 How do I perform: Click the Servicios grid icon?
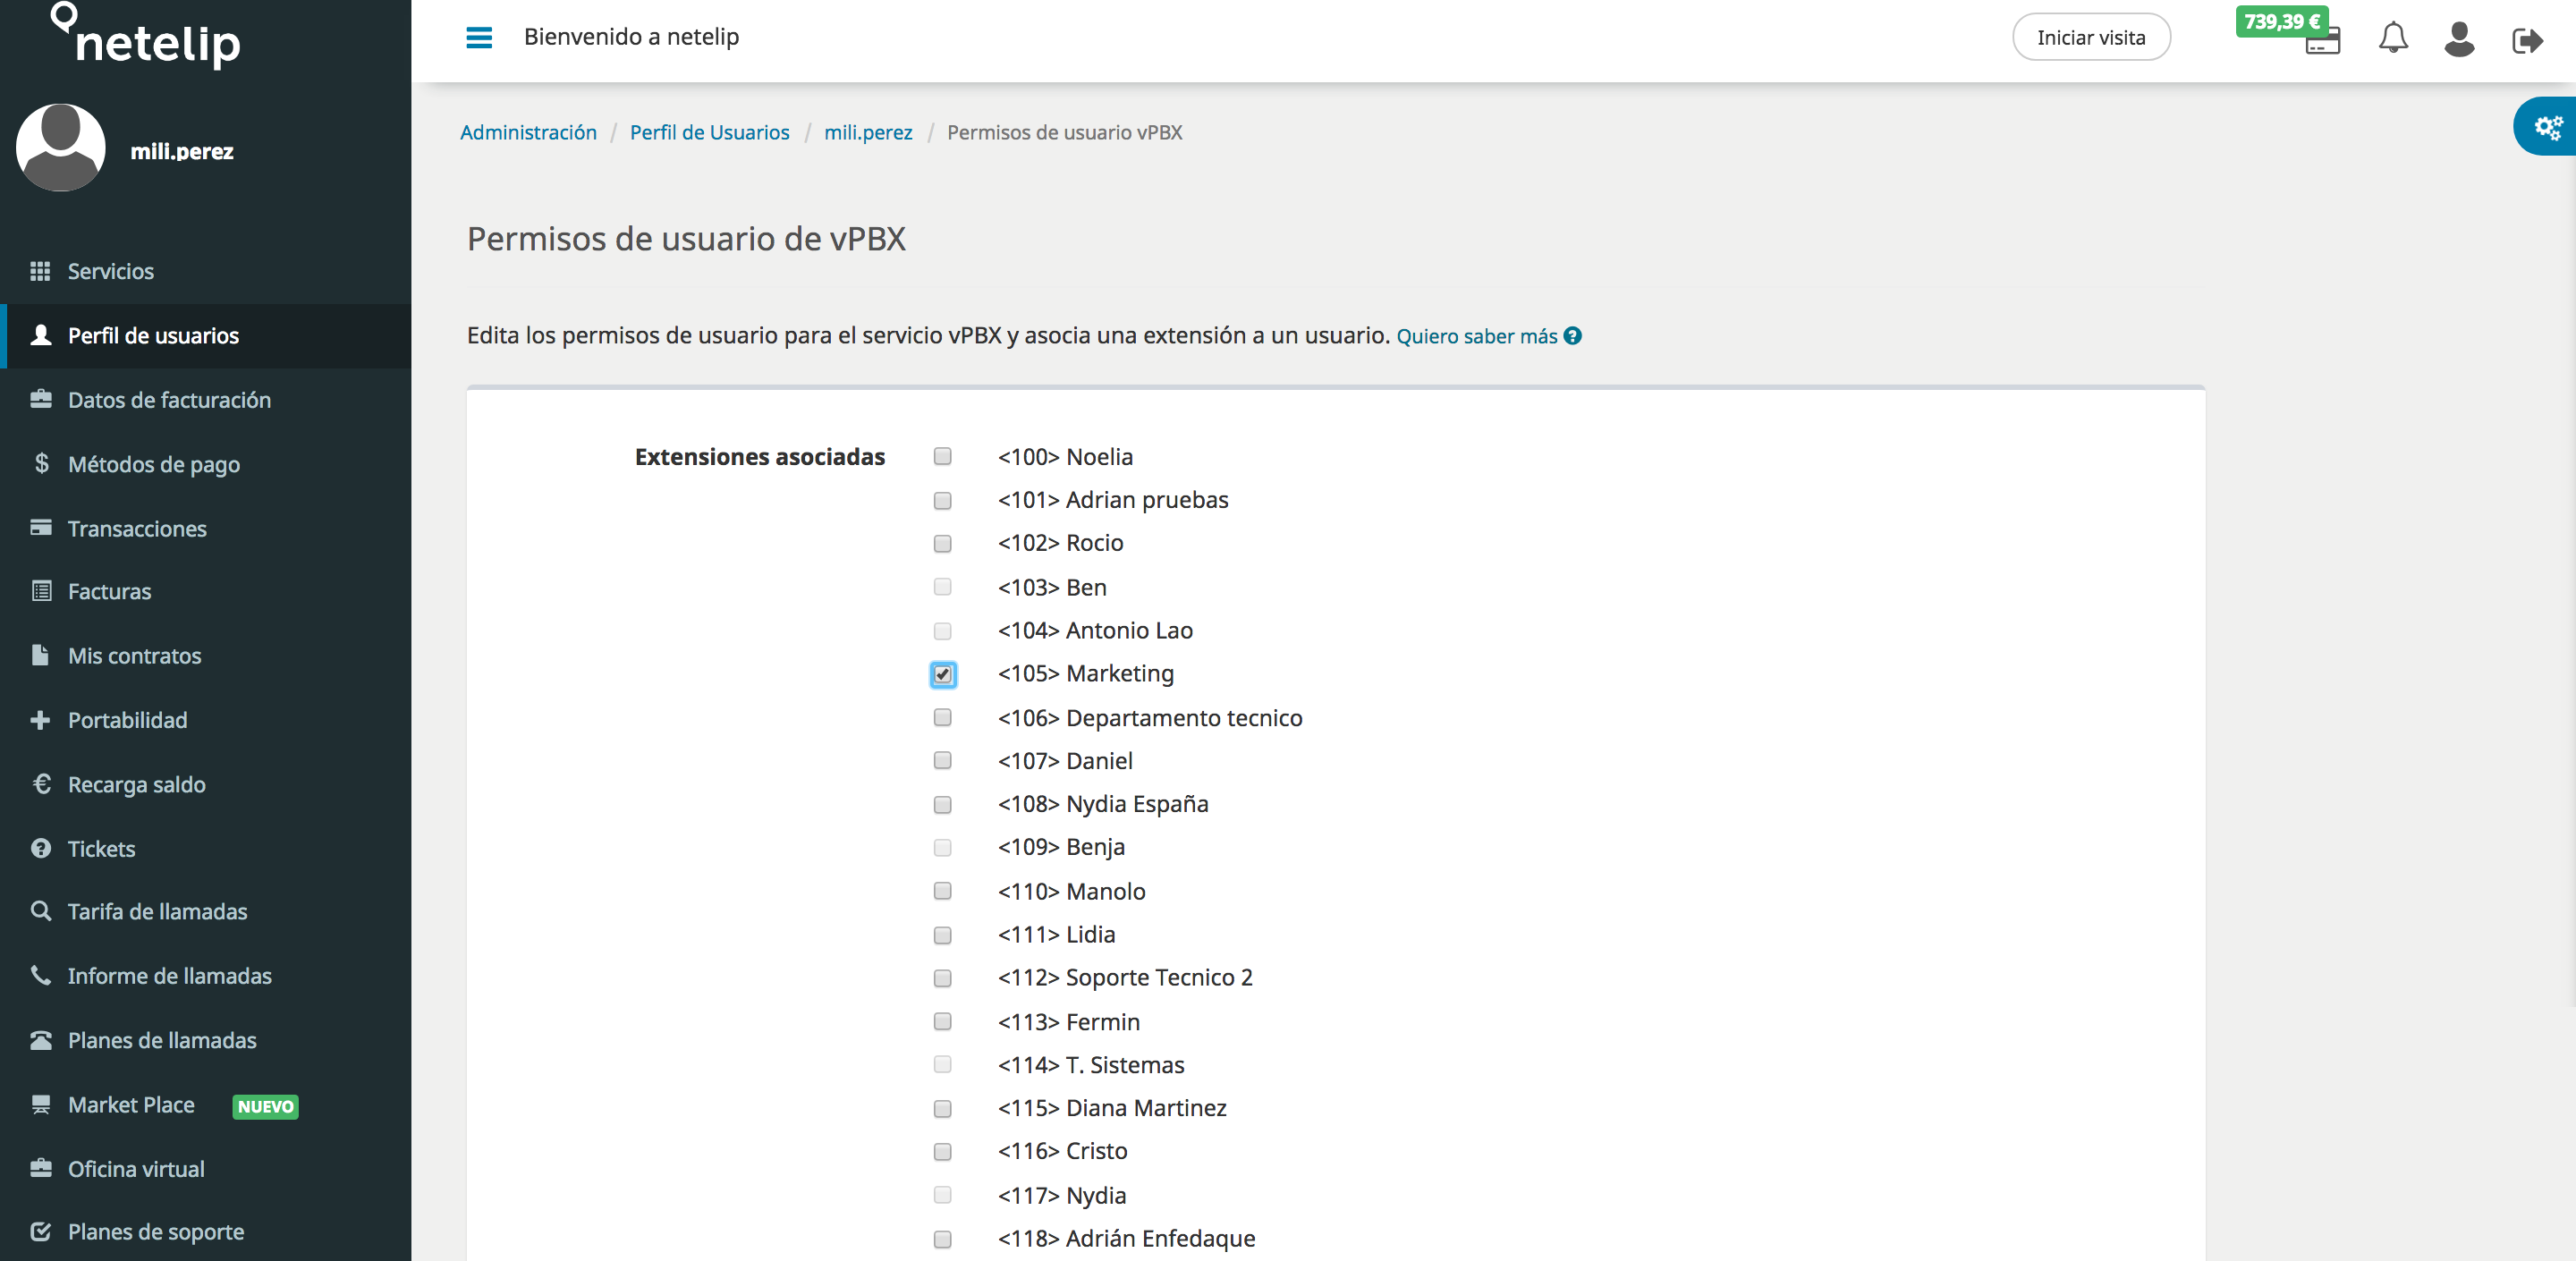tap(41, 271)
